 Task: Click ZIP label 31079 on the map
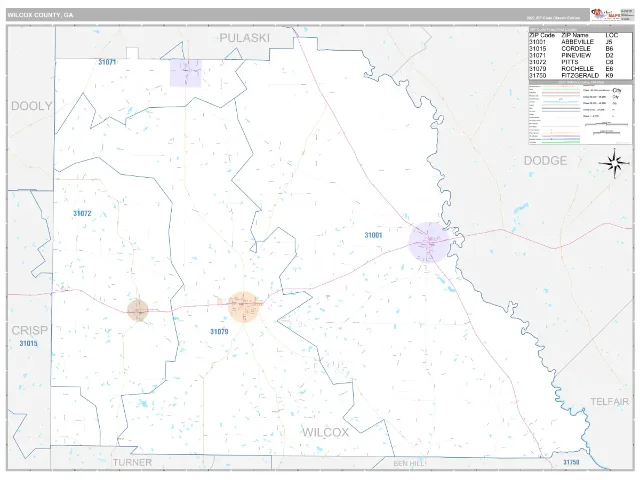[219, 332]
